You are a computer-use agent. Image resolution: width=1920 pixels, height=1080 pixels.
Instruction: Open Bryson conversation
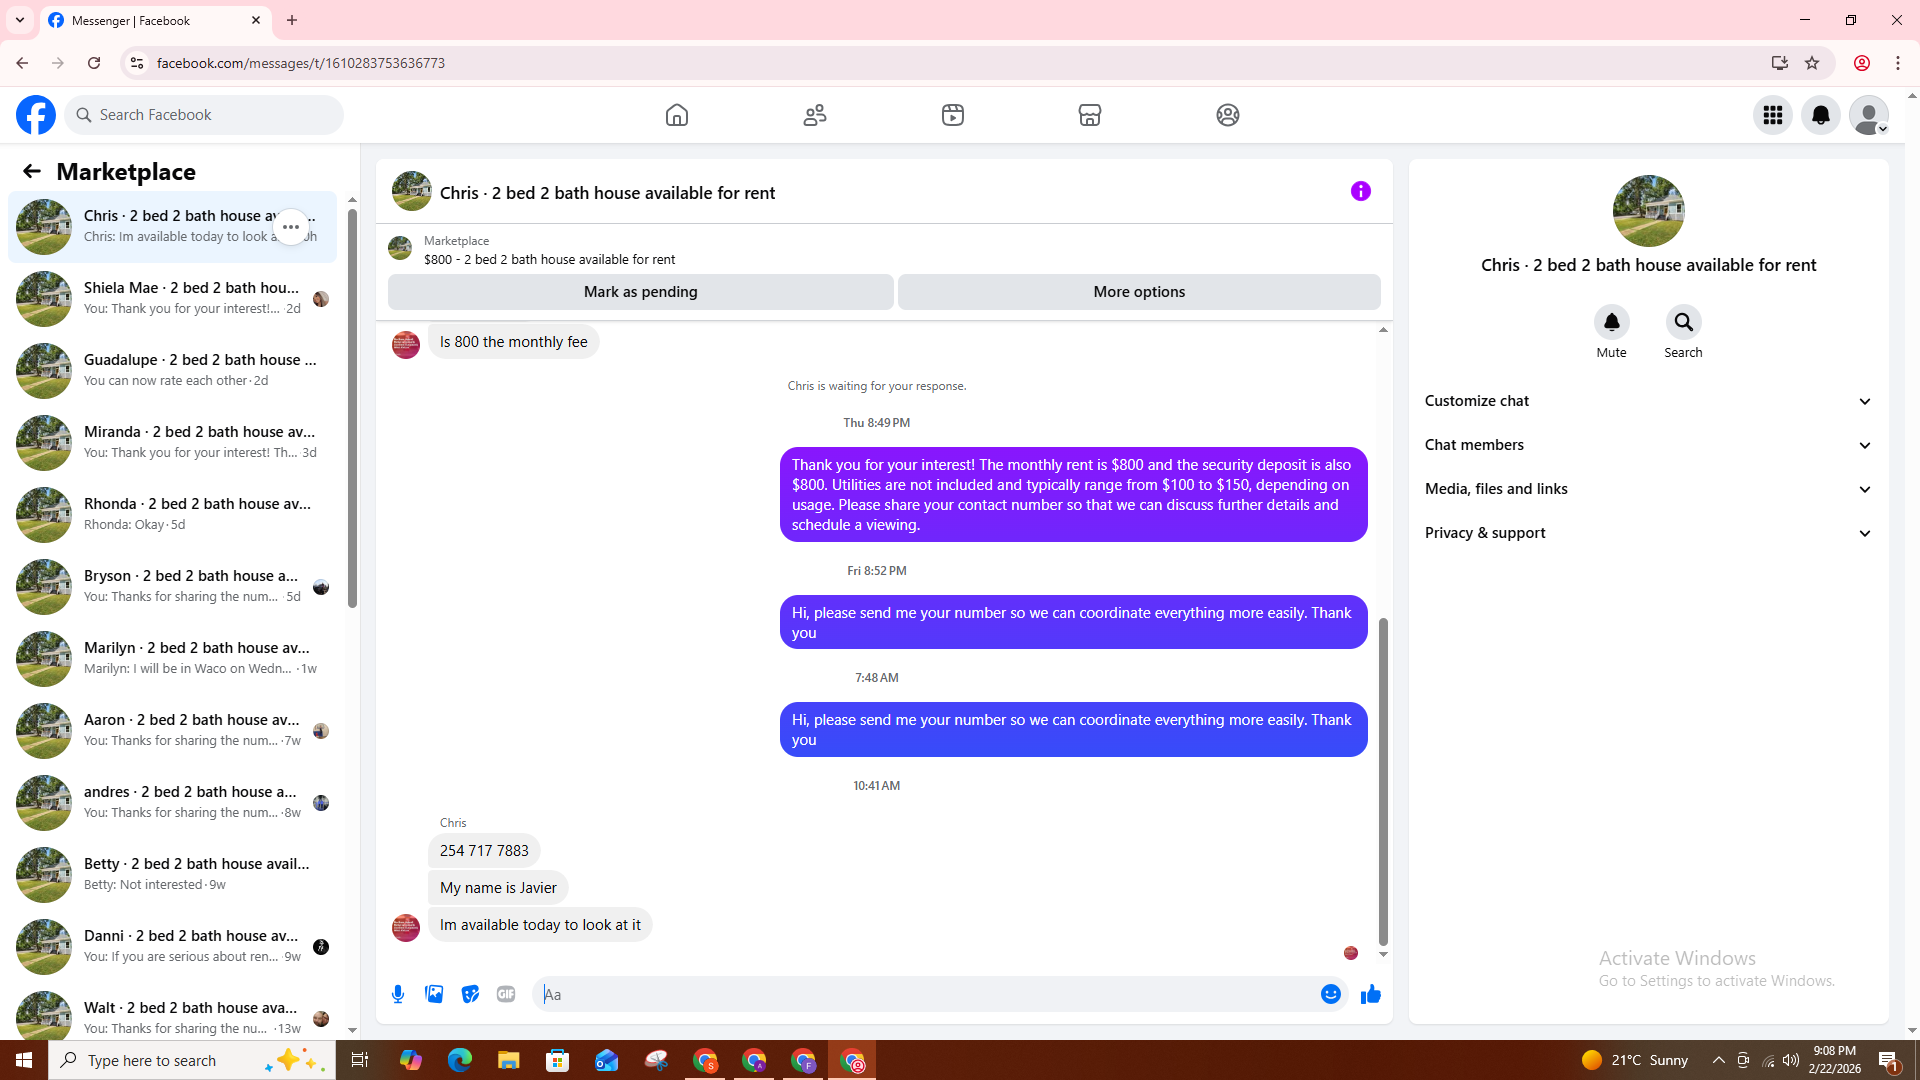point(173,587)
